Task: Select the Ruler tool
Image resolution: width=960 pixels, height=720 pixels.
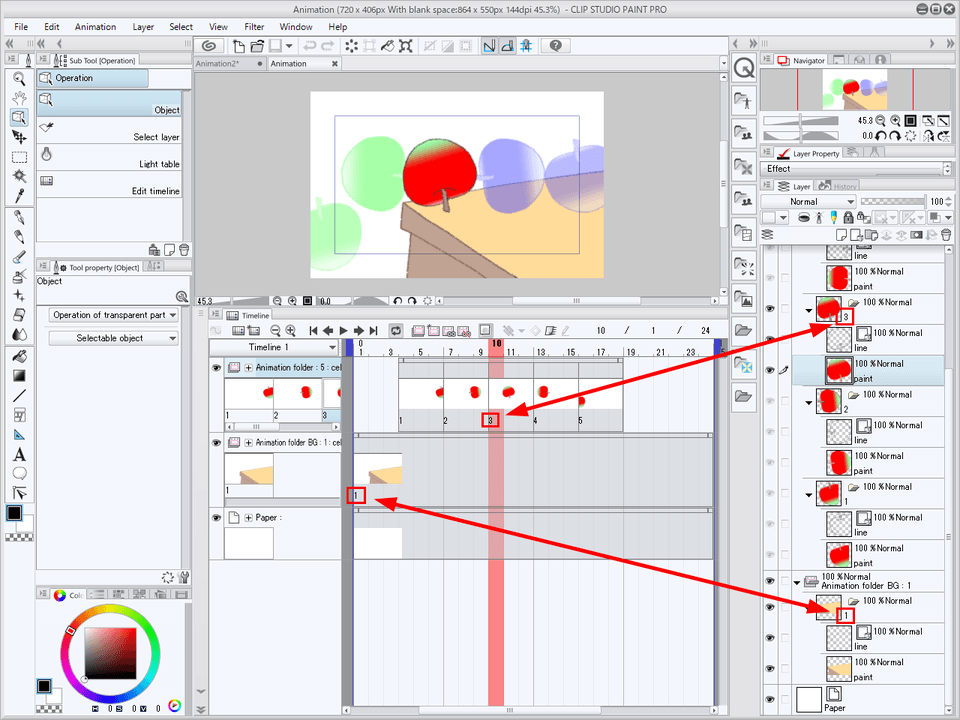Action: [19, 435]
